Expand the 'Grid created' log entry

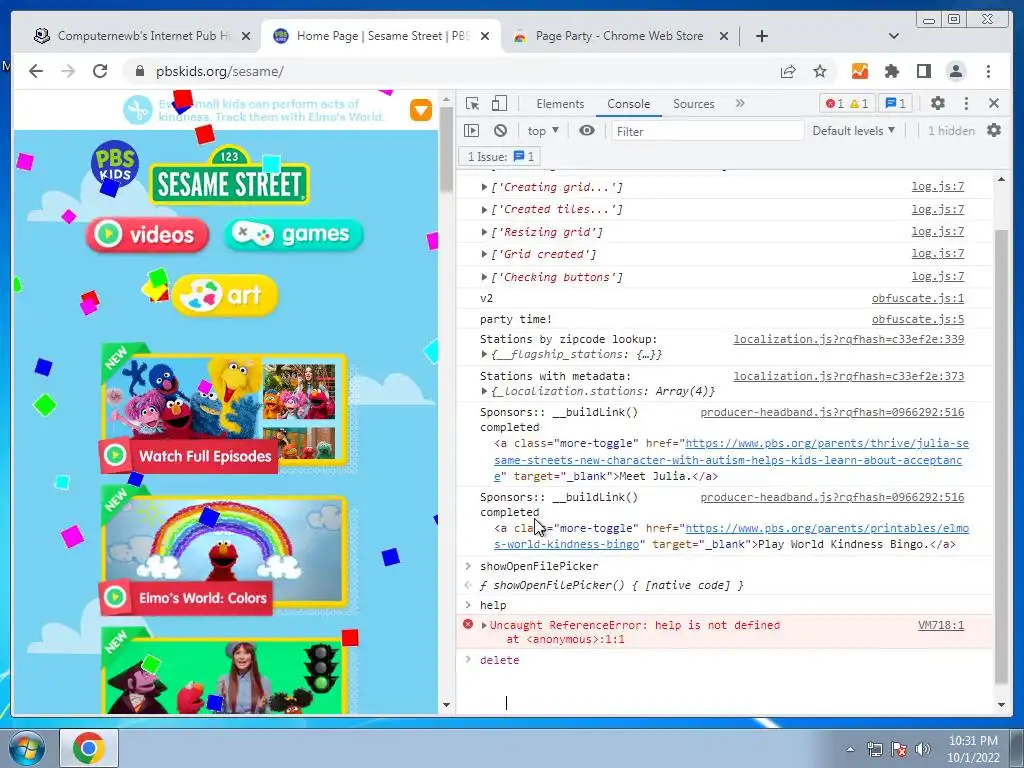pyautogui.click(x=484, y=255)
